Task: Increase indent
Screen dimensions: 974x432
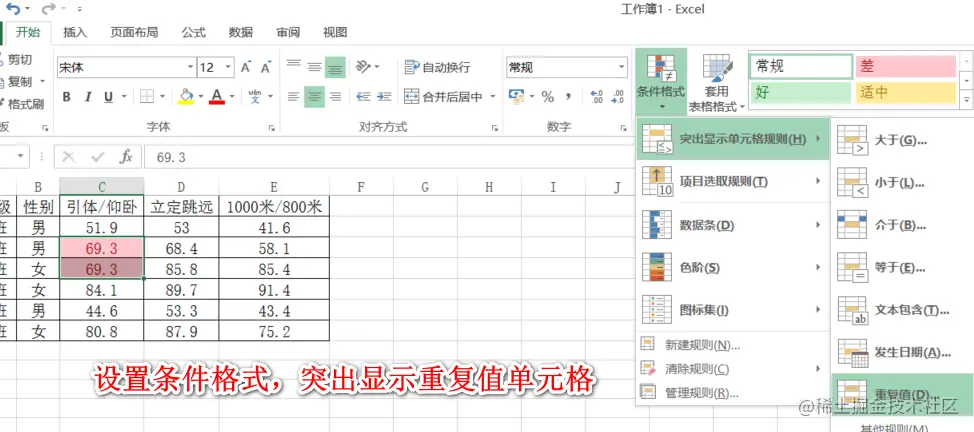Action: pos(385,96)
